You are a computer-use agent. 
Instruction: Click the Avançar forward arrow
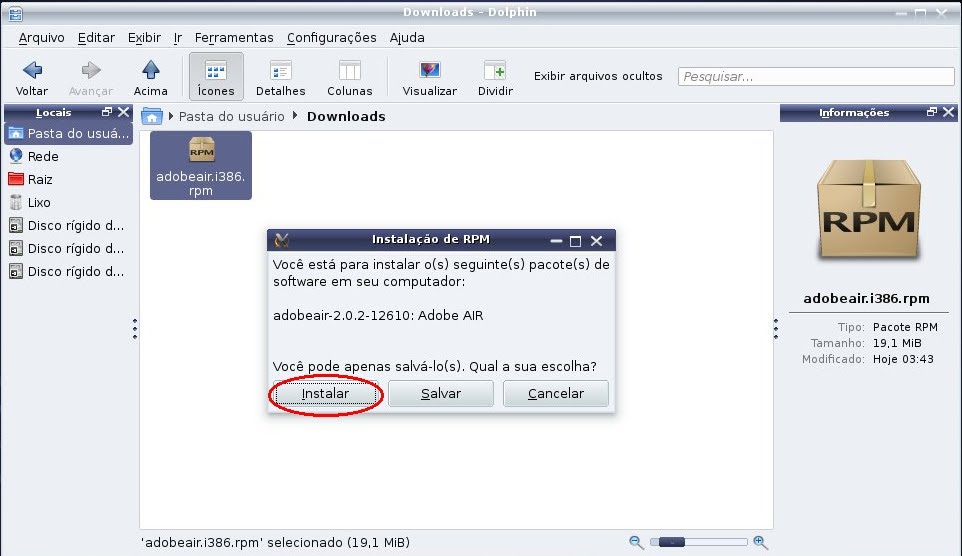click(x=91, y=77)
